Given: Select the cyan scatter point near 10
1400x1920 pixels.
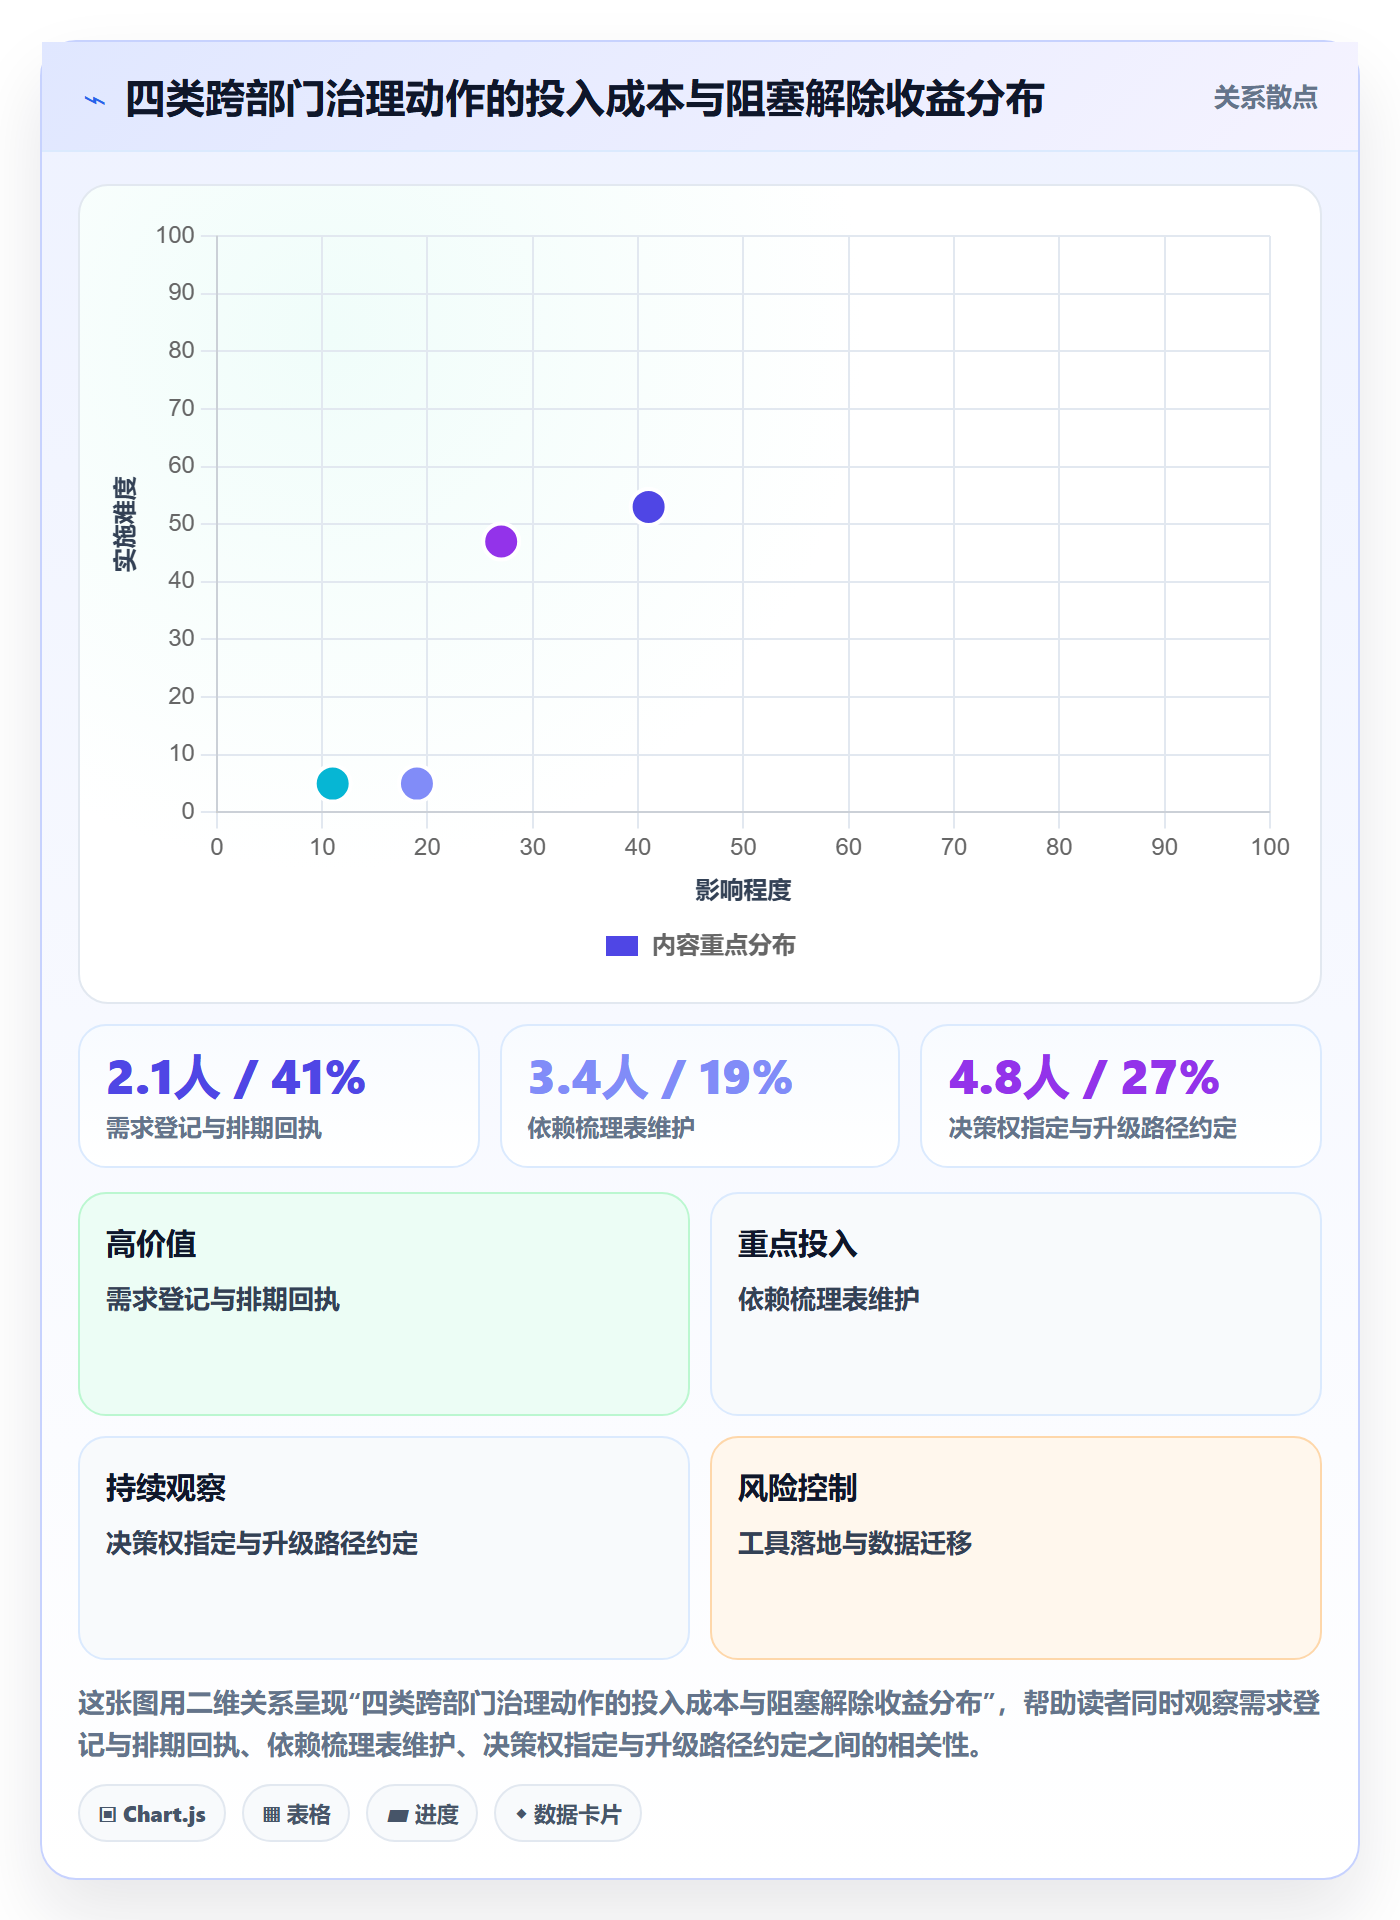Looking at the screenshot, I should click(x=332, y=783).
